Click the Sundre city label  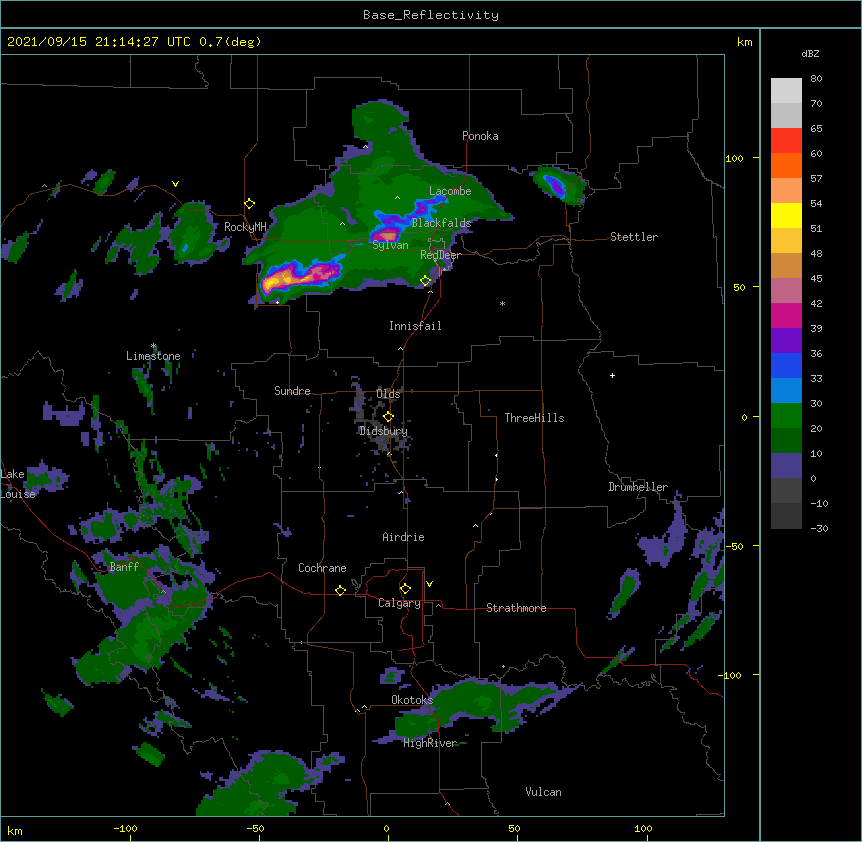(292, 391)
